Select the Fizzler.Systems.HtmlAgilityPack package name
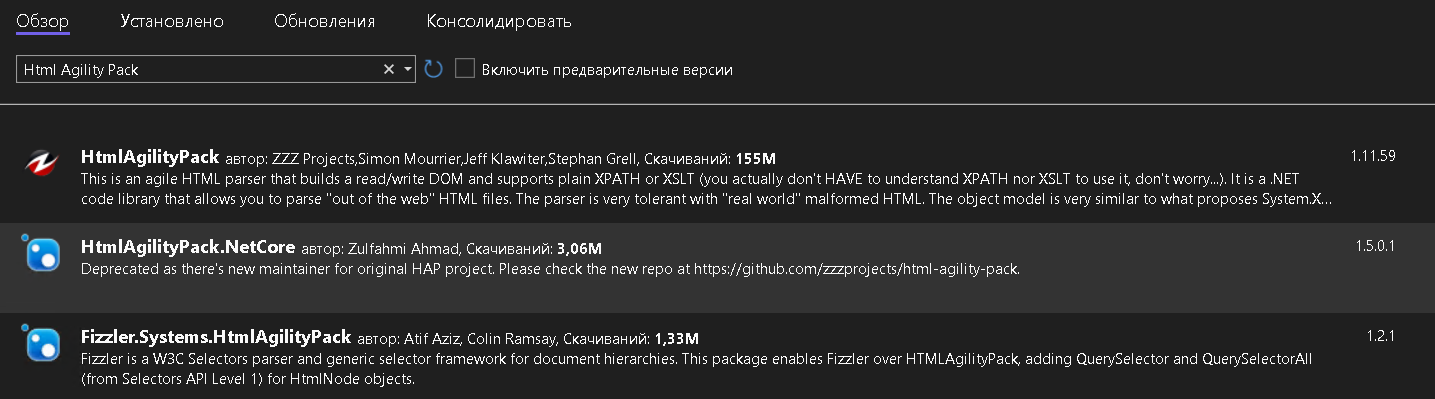The height and width of the screenshot is (399, 1435). (x=216, y=336)
